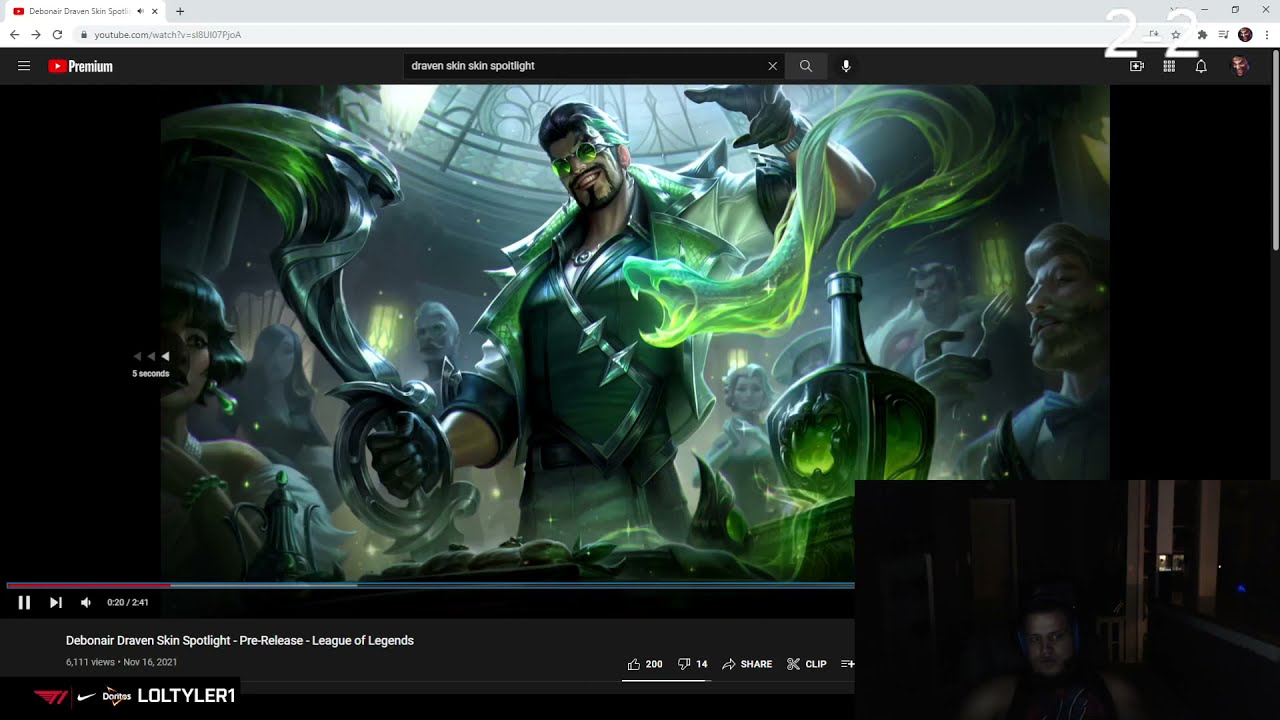Viewport: 1280px width, 720px height.
Task: Open Chrome profile avatar
Action: (x=1245, y=34)
